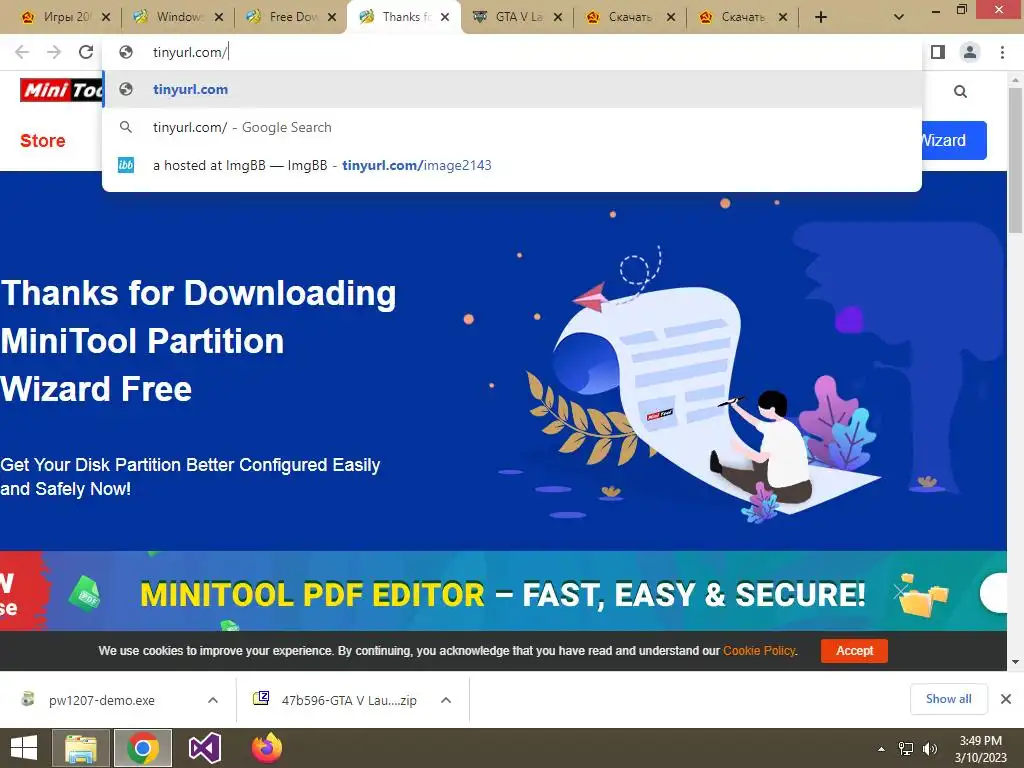Switch to the GTA V La tab

[x=509, y=17]
